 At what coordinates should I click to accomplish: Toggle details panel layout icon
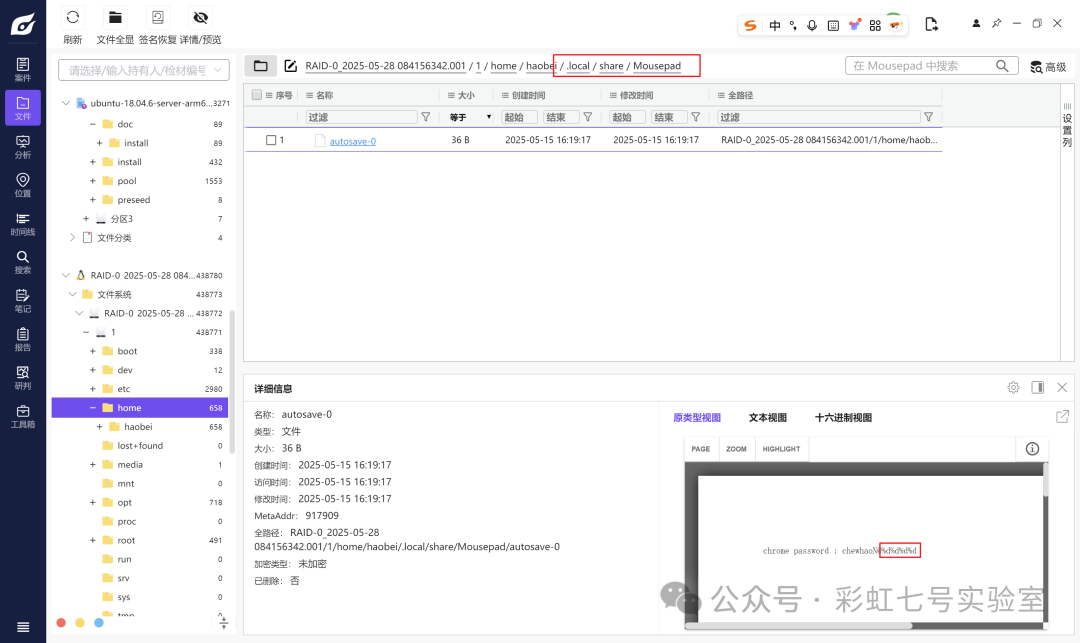1037,388
